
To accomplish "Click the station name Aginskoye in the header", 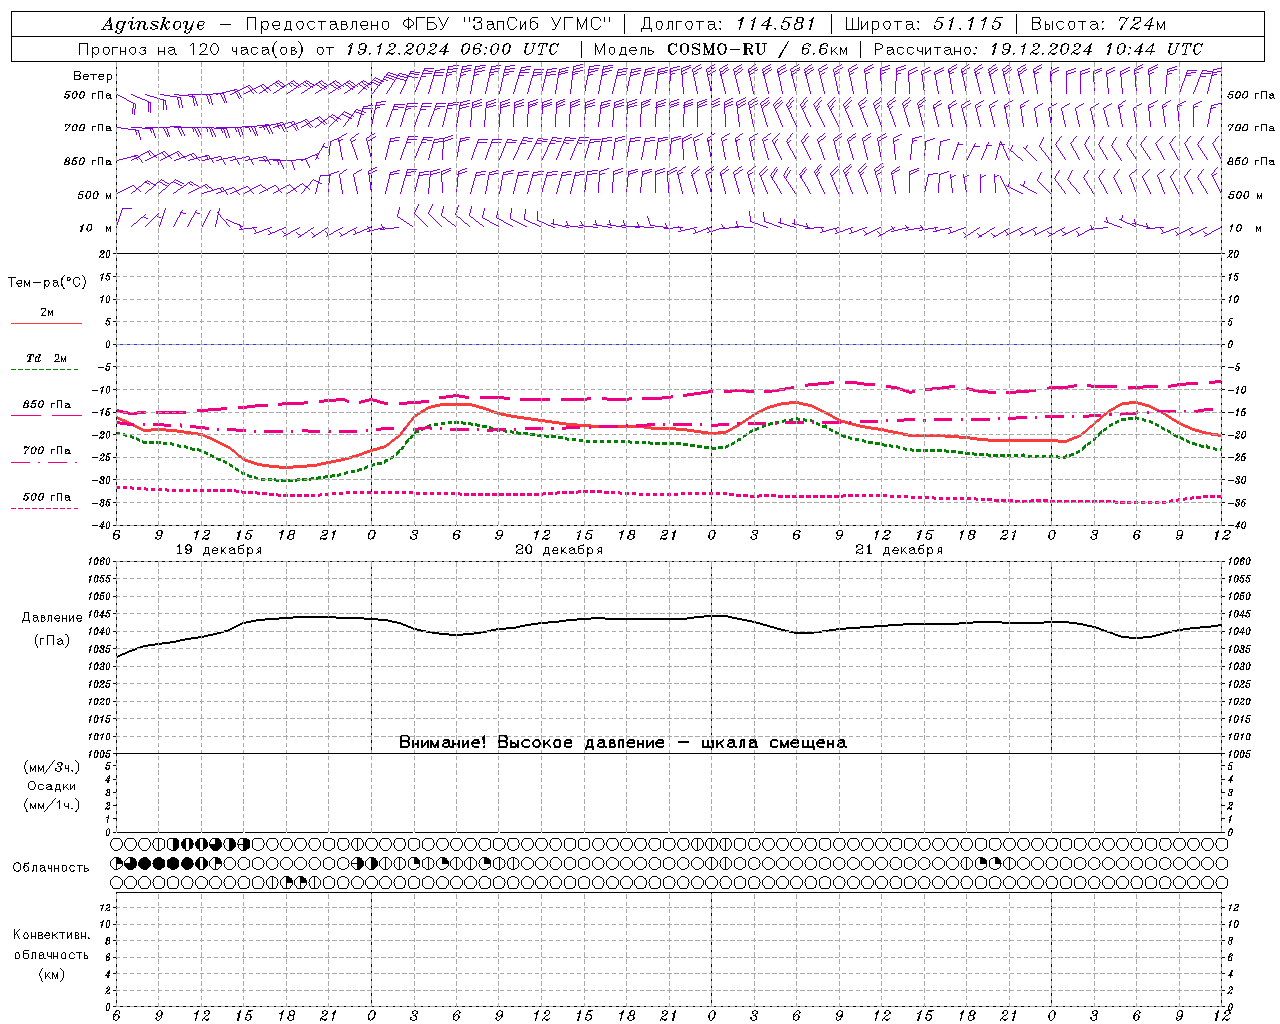I will coord(153,24).
